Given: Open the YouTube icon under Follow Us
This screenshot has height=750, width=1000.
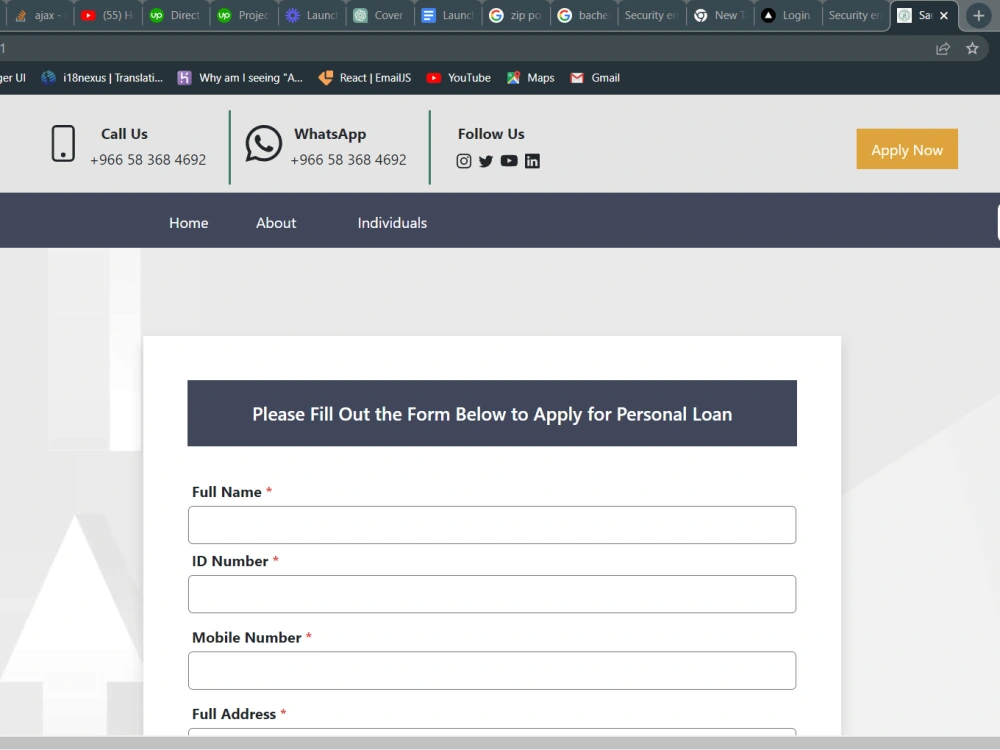Looking at the screenshot, I should coord(509,161).
